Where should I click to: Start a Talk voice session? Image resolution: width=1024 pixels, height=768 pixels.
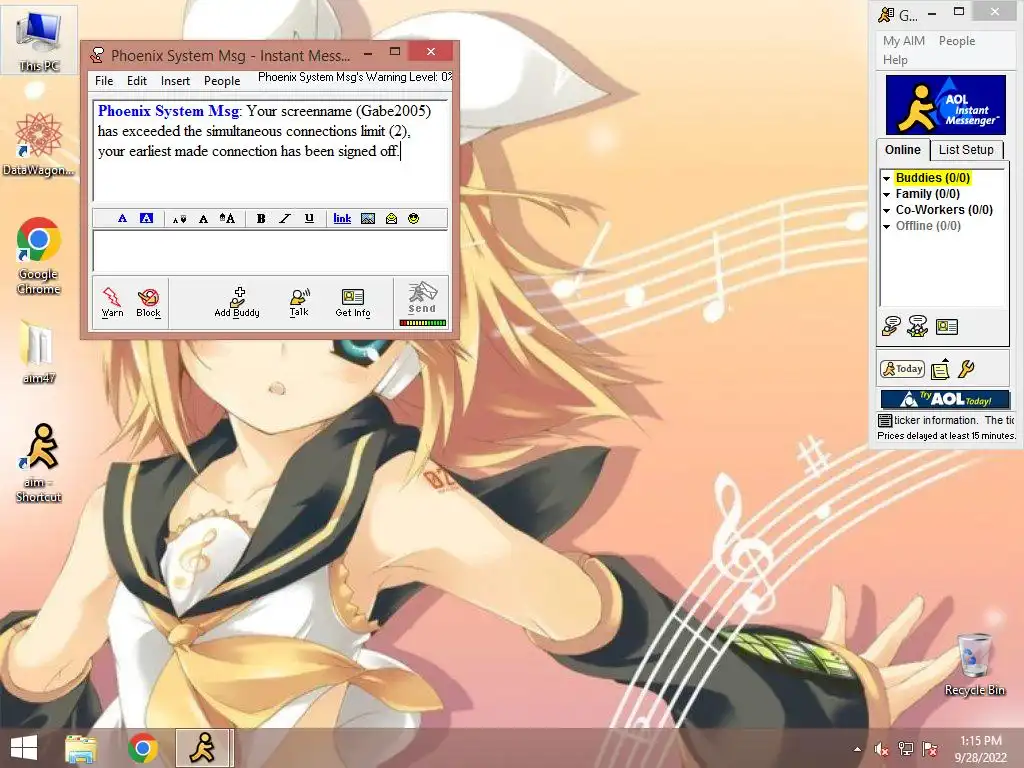[299, 303]
